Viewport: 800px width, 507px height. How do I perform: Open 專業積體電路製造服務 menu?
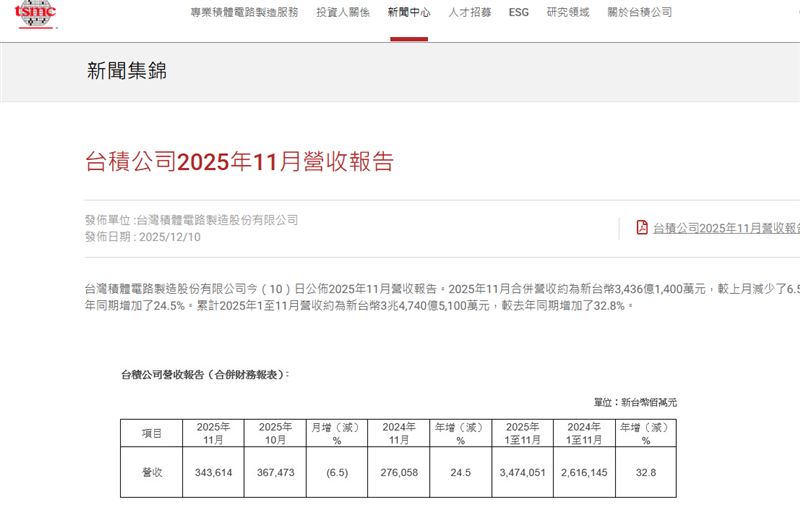point(244,12)
